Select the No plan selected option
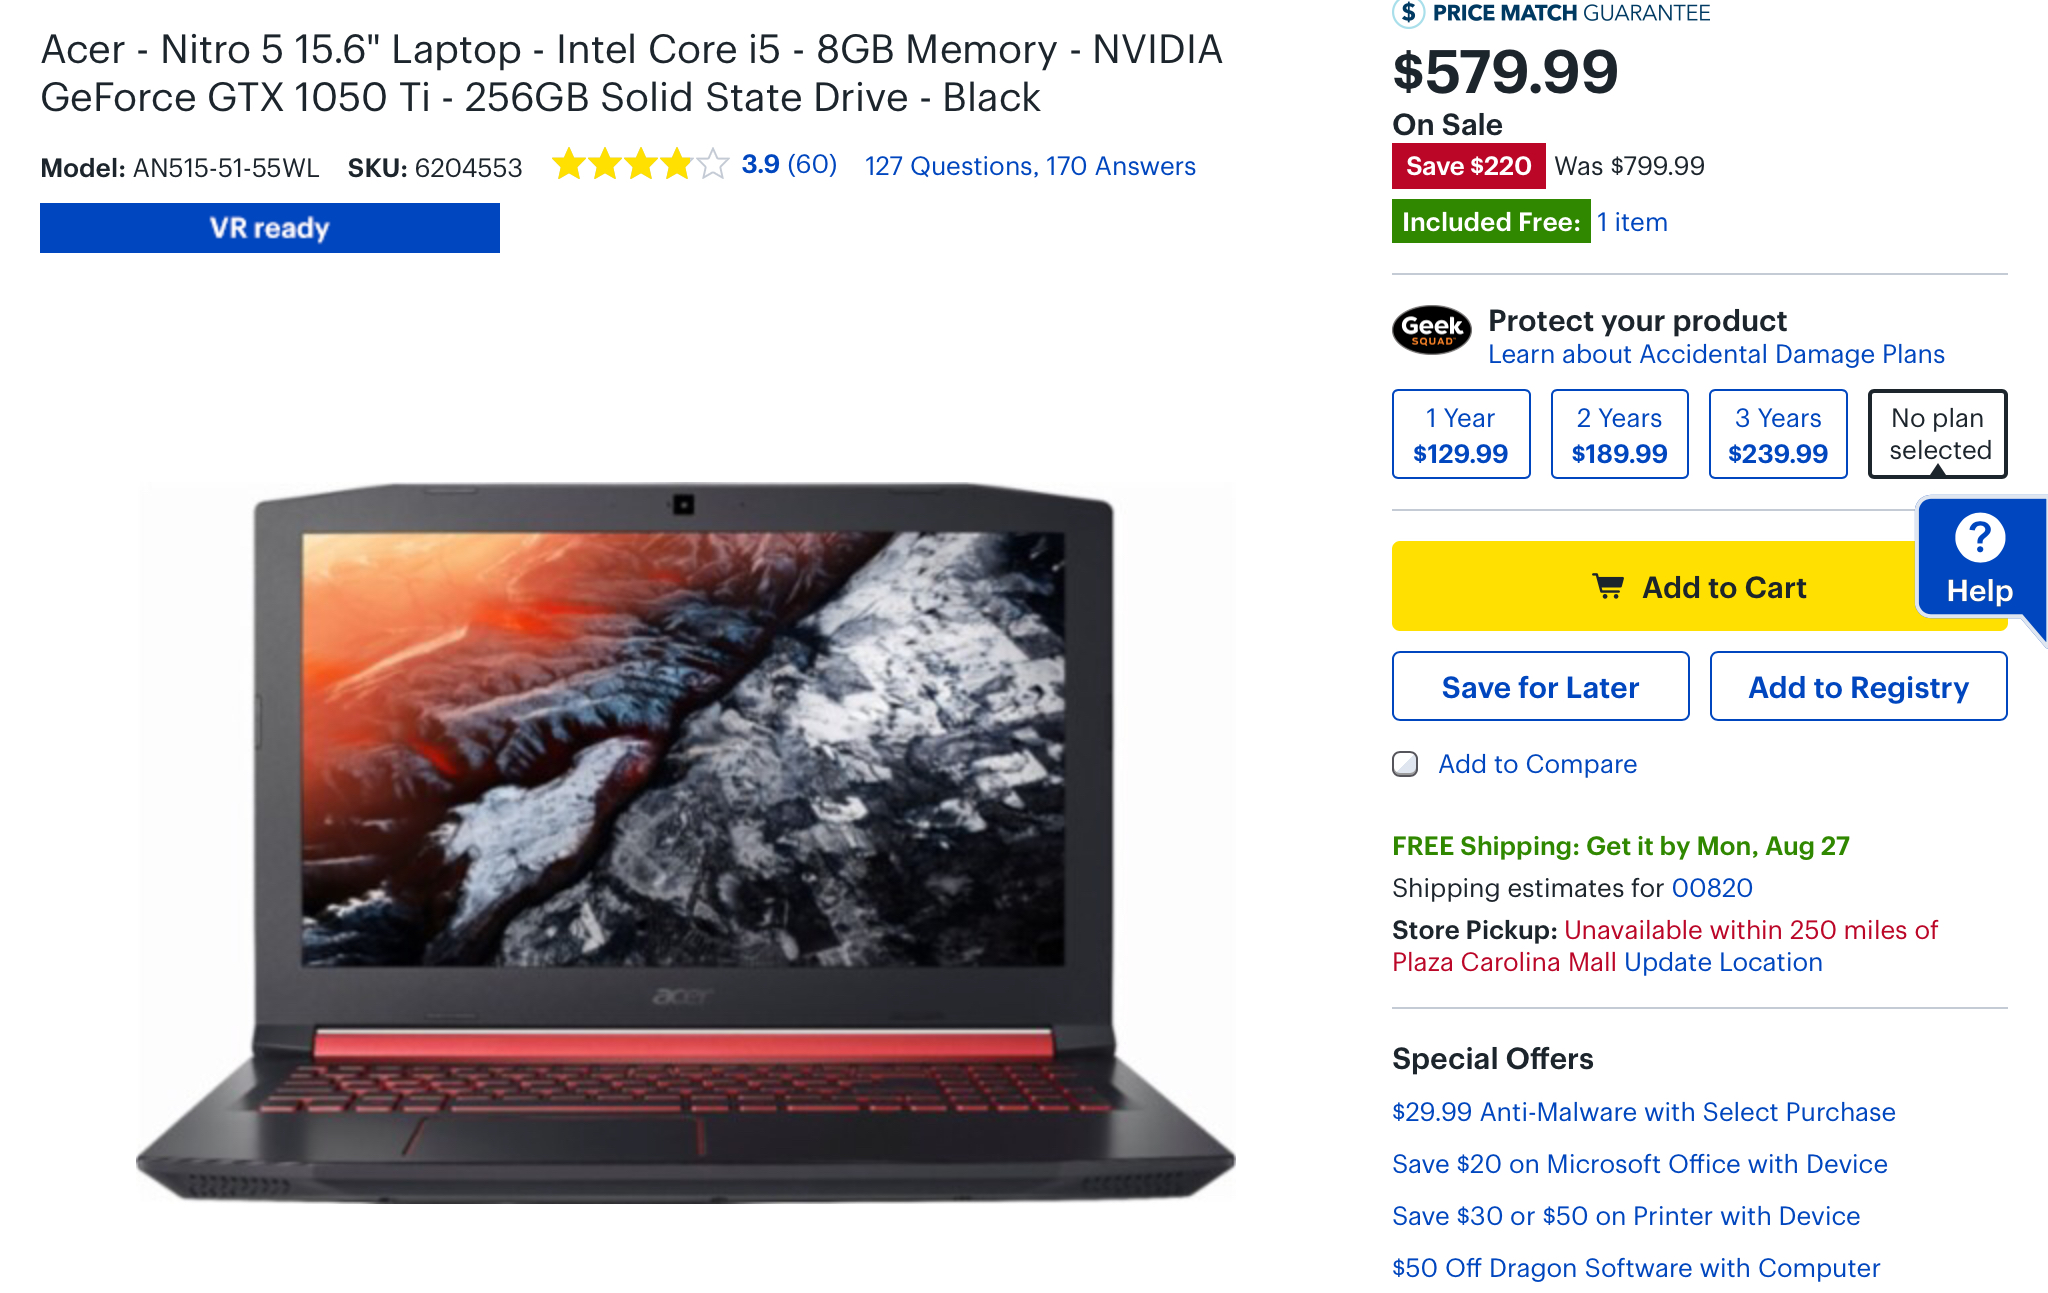Image resolution: width=2048 pixels, height=1293 pixels. 1938,434
